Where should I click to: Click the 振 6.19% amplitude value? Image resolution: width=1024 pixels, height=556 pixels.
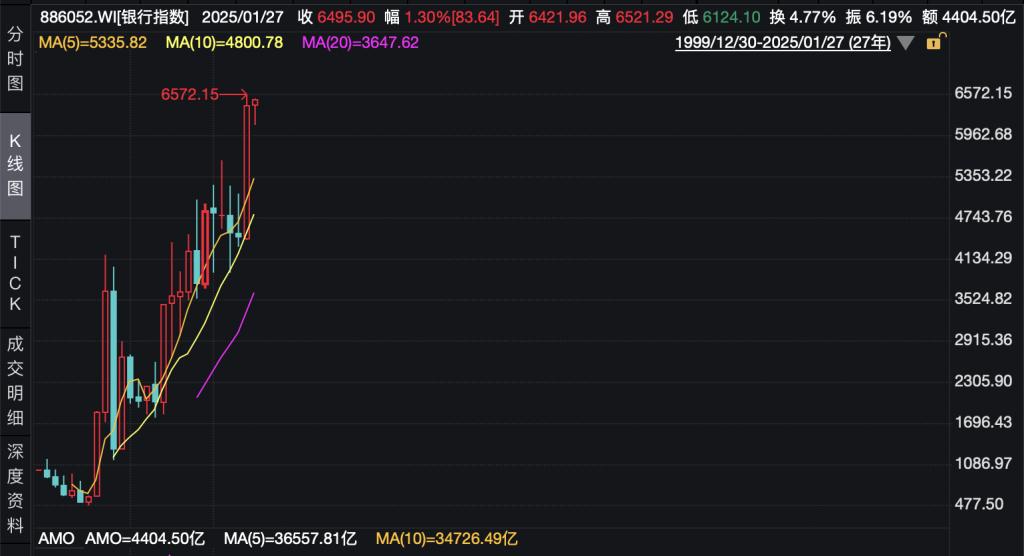pos(878,18)
